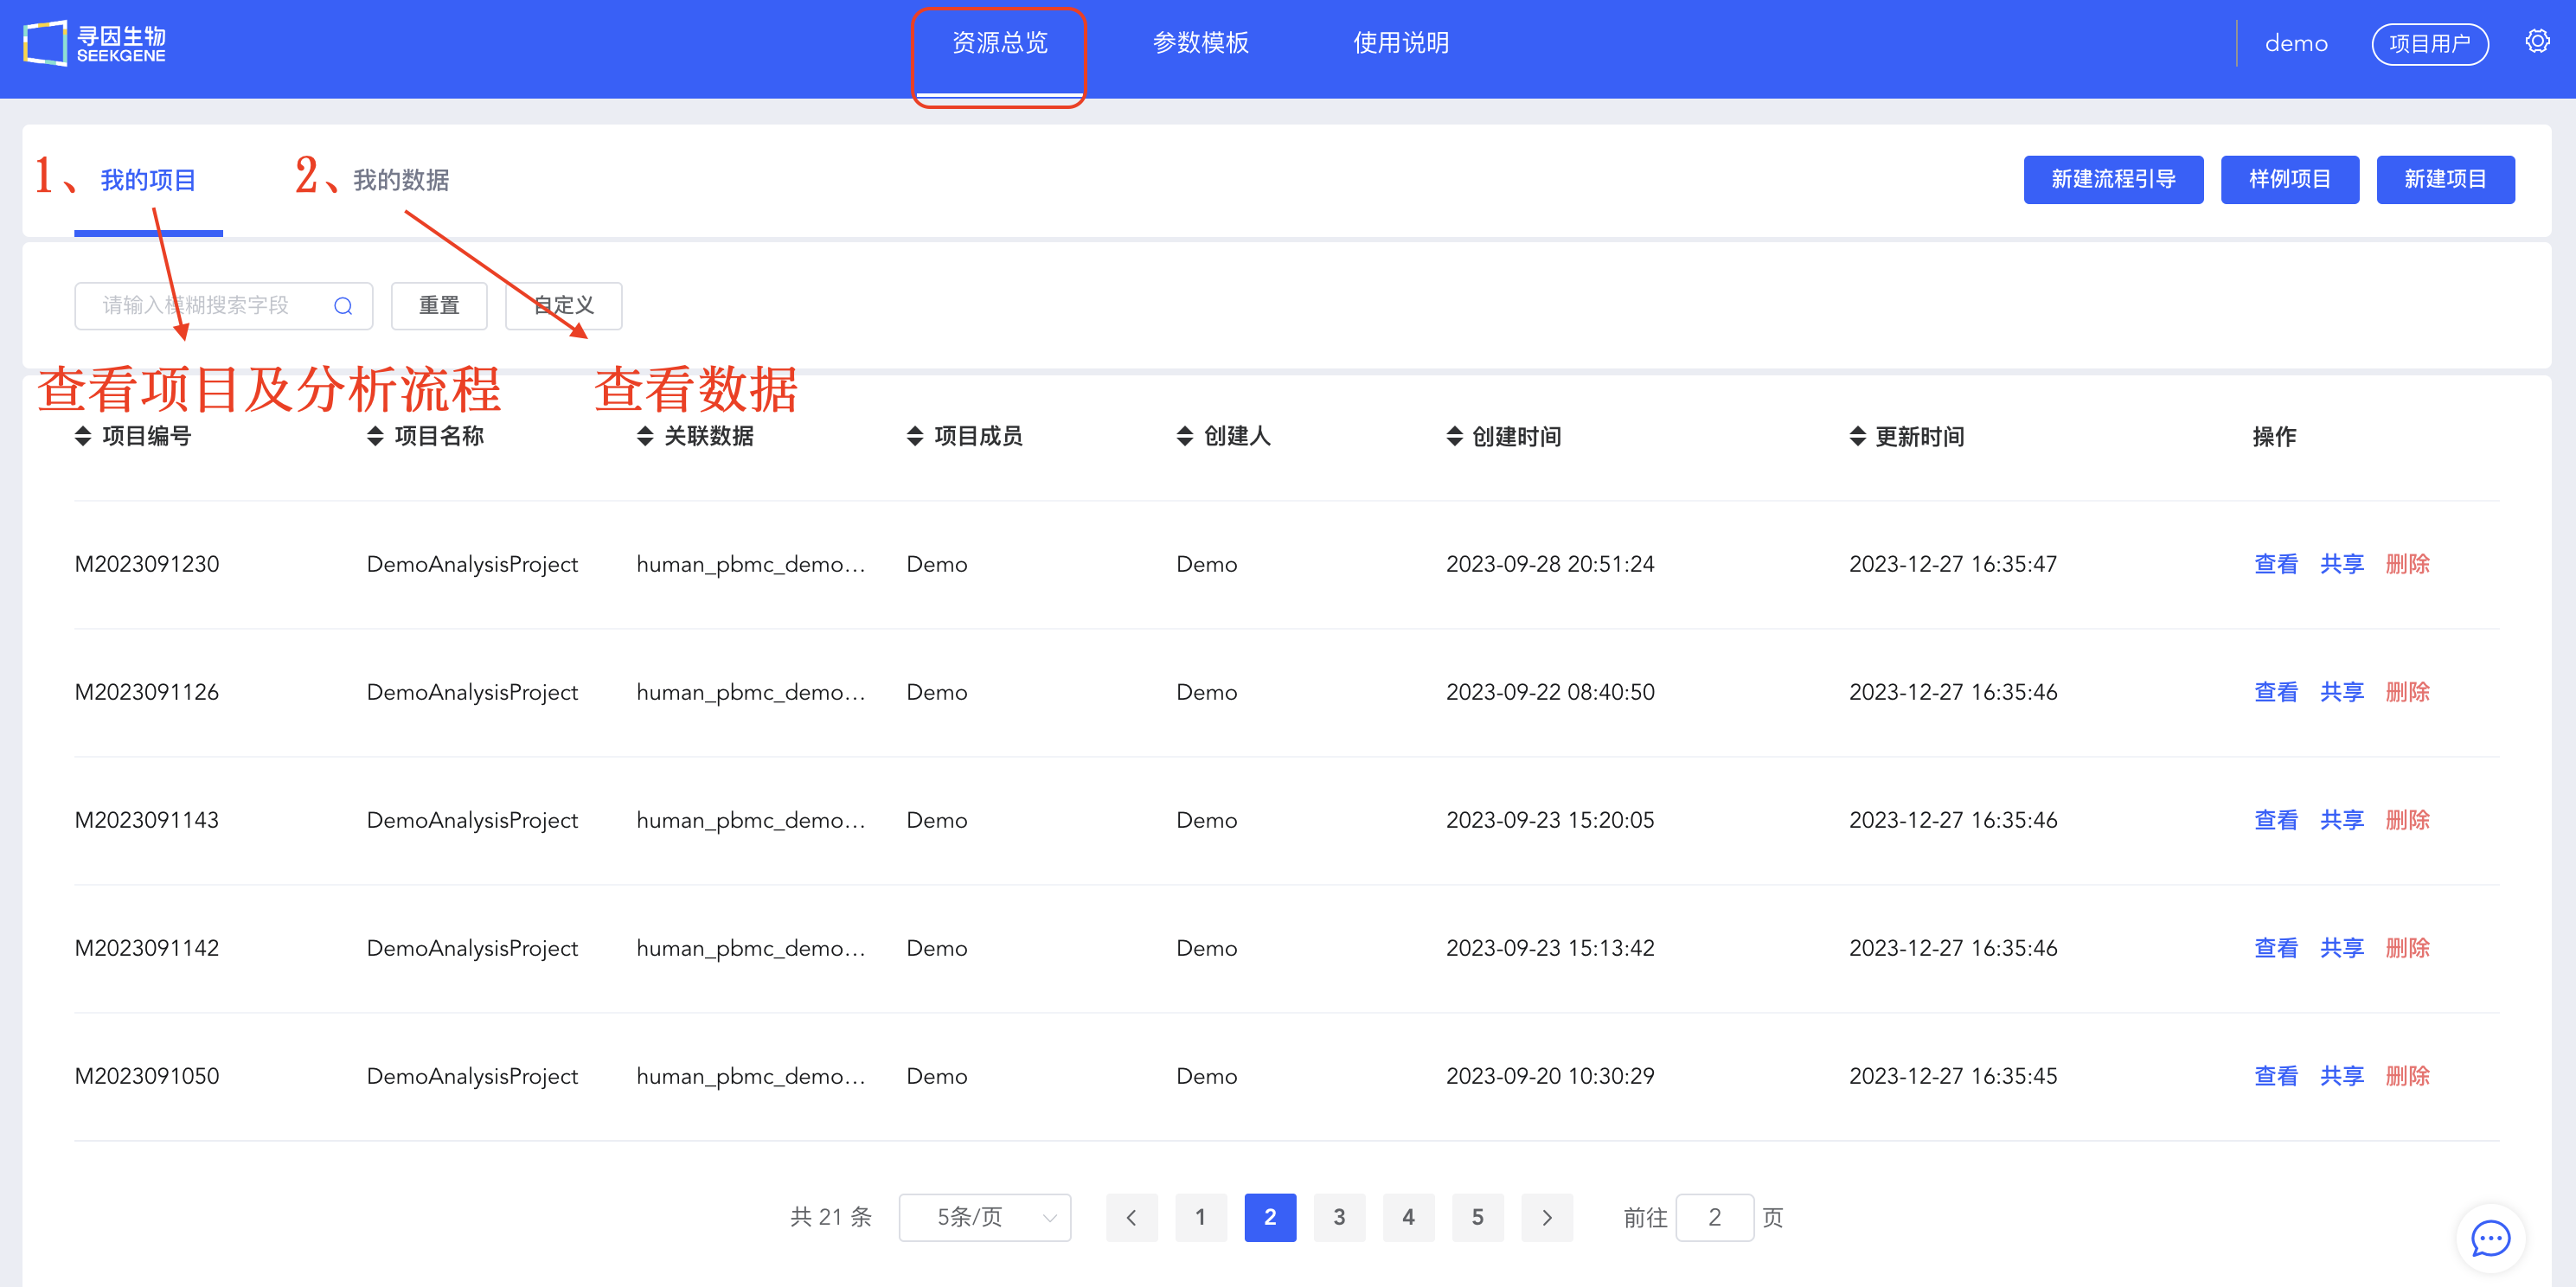View project M2023091143
2576x1287 pixels.
point(2276,820)
